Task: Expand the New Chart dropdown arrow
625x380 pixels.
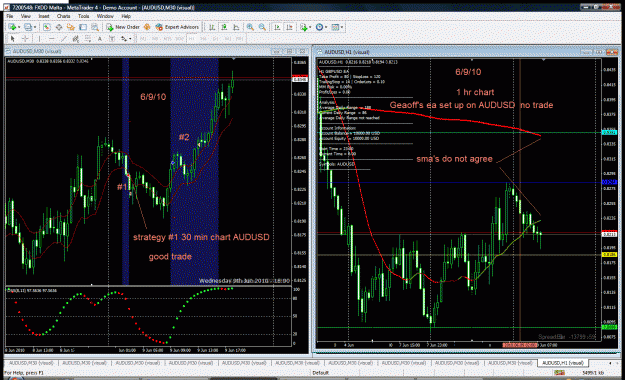Action: [x=19, y=27]
